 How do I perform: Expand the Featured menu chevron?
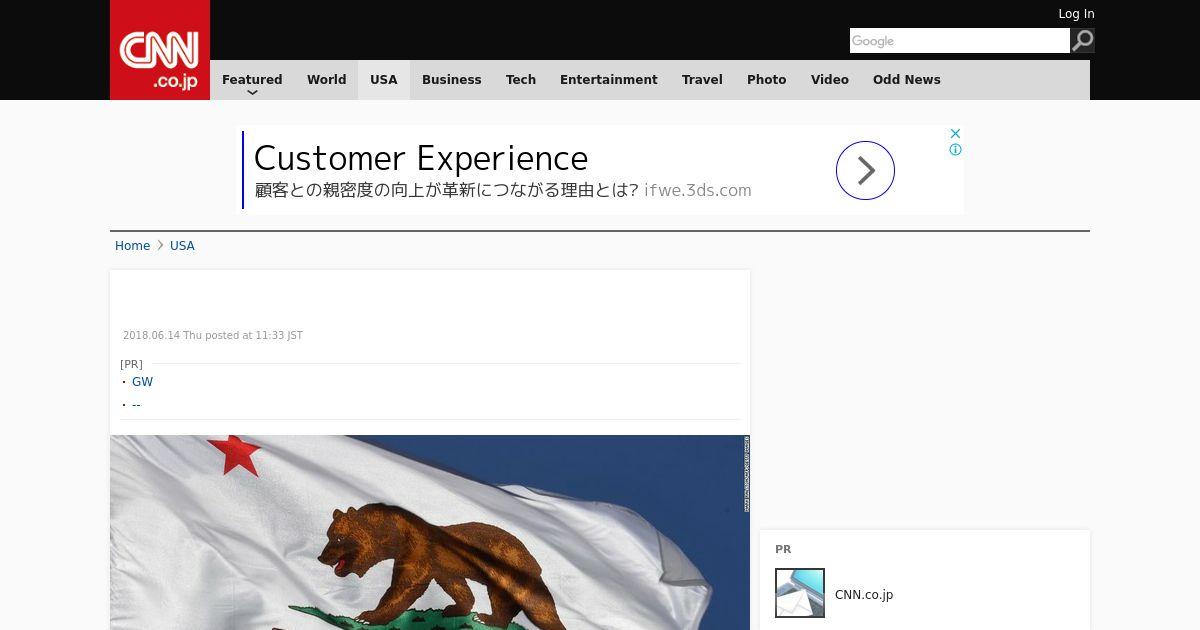click(x=252, y=92)
